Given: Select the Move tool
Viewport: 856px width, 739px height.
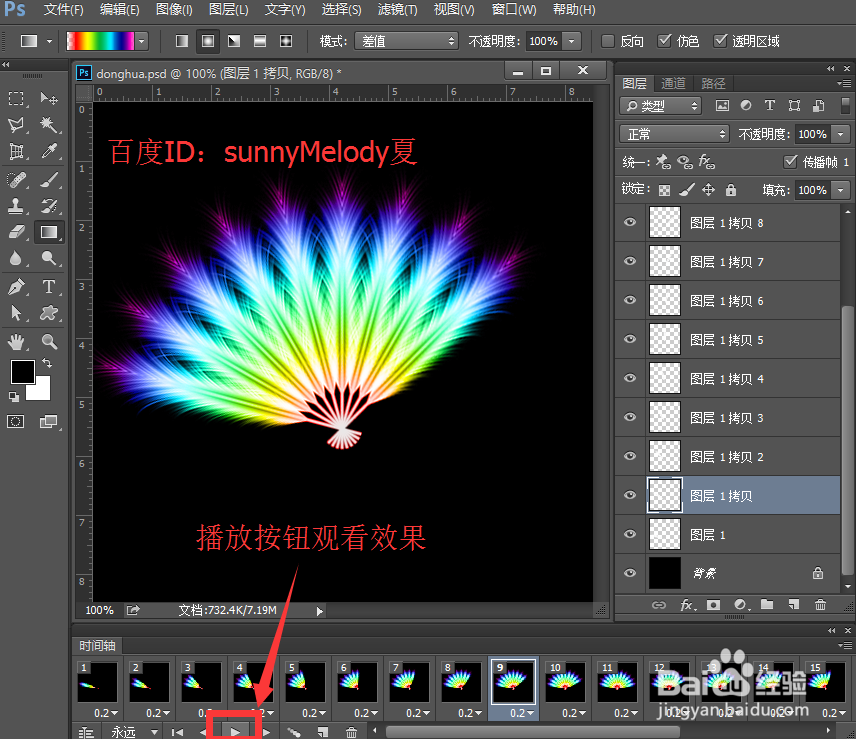Looking at the screenshot, I should pos(49,99).
